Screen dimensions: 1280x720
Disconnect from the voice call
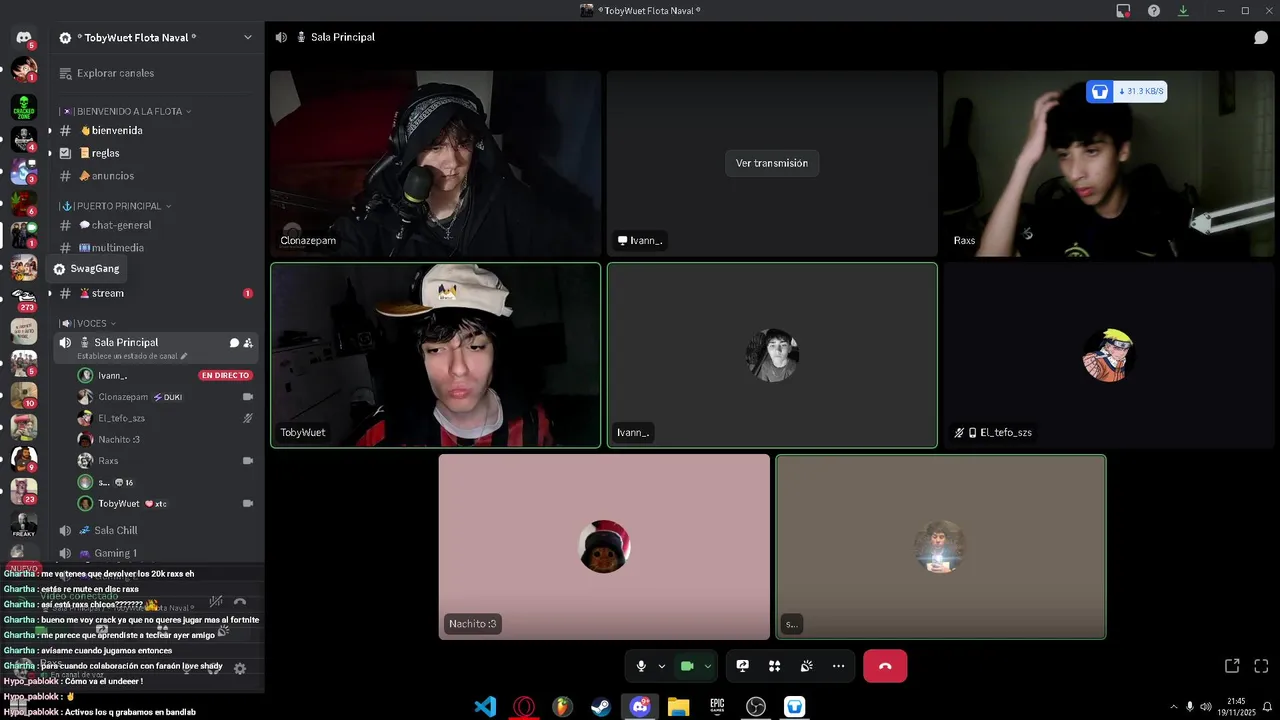pos(885,666)
